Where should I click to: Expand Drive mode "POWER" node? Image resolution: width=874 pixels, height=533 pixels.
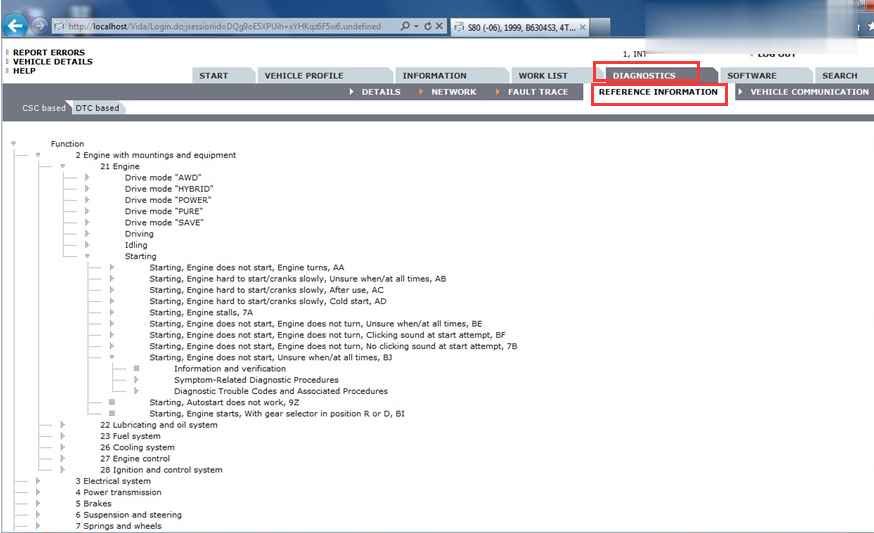click(87, 200)
